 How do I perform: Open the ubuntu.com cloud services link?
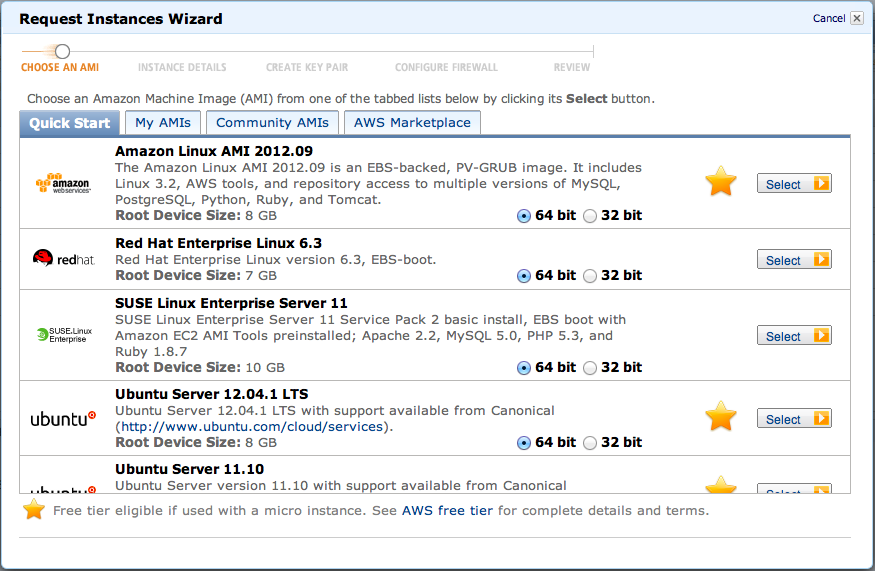pos(252,427)
